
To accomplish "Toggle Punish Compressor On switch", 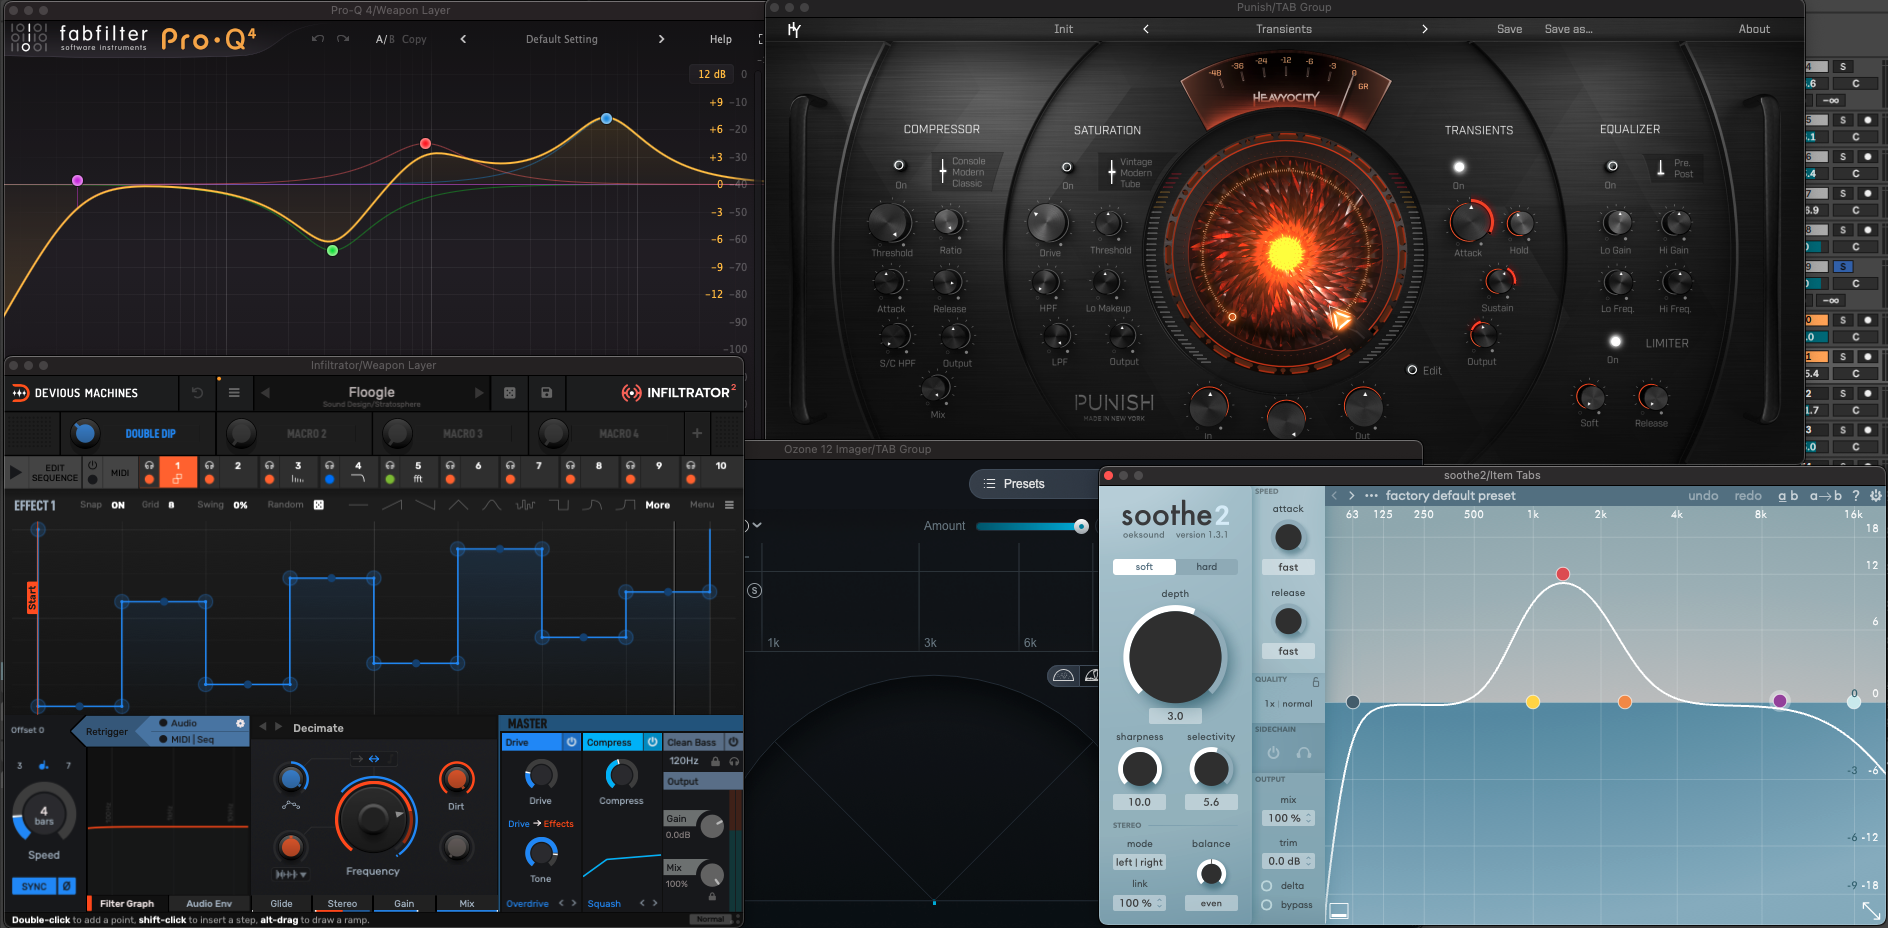I will coord(899,165).
